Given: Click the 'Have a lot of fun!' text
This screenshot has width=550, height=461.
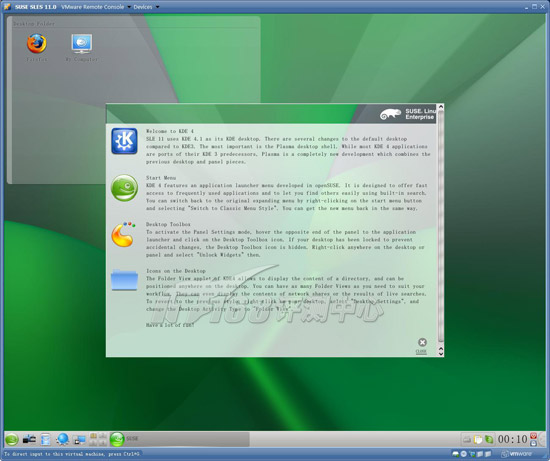Looking at the screenshot, I should pos(170,325).
